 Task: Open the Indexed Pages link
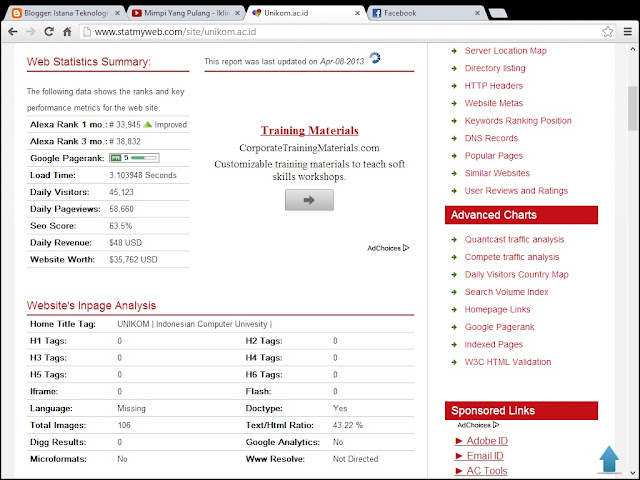coord(493,345)
